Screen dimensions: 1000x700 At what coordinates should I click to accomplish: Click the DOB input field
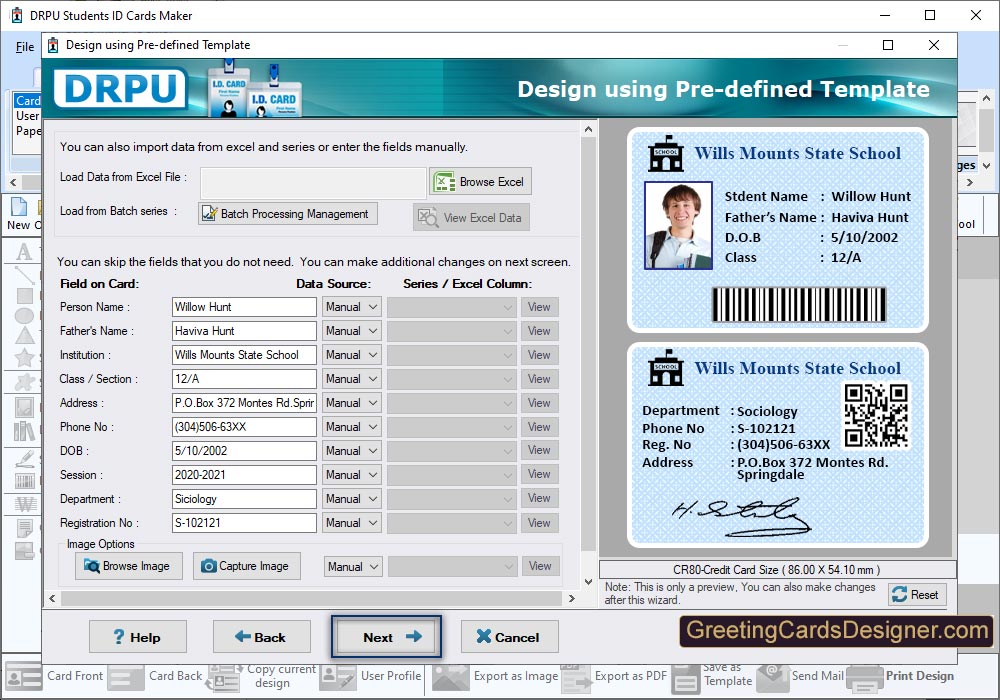click(244, 451)
